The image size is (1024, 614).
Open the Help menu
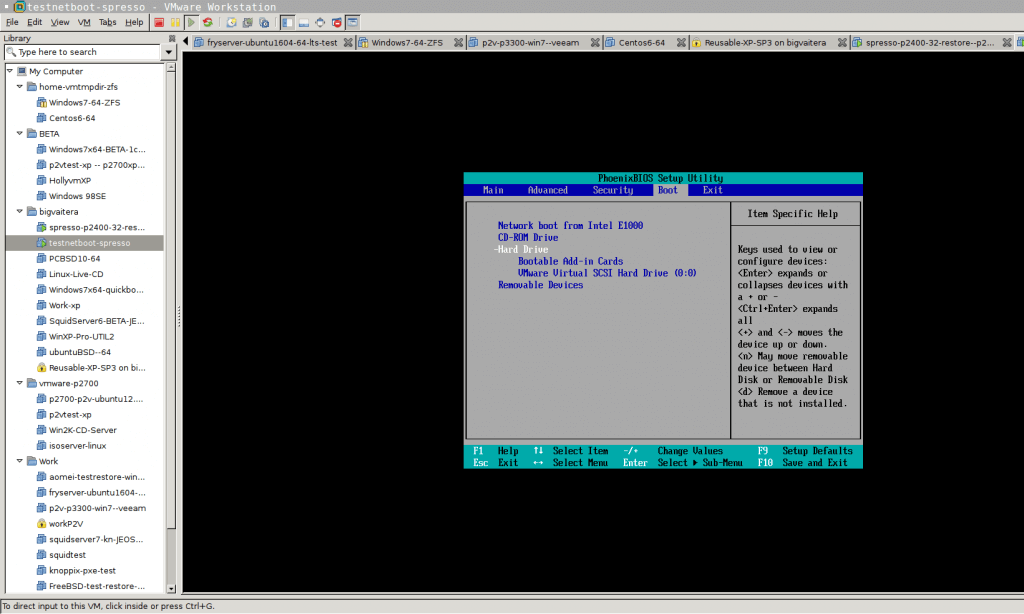click(x=134, y=22)
